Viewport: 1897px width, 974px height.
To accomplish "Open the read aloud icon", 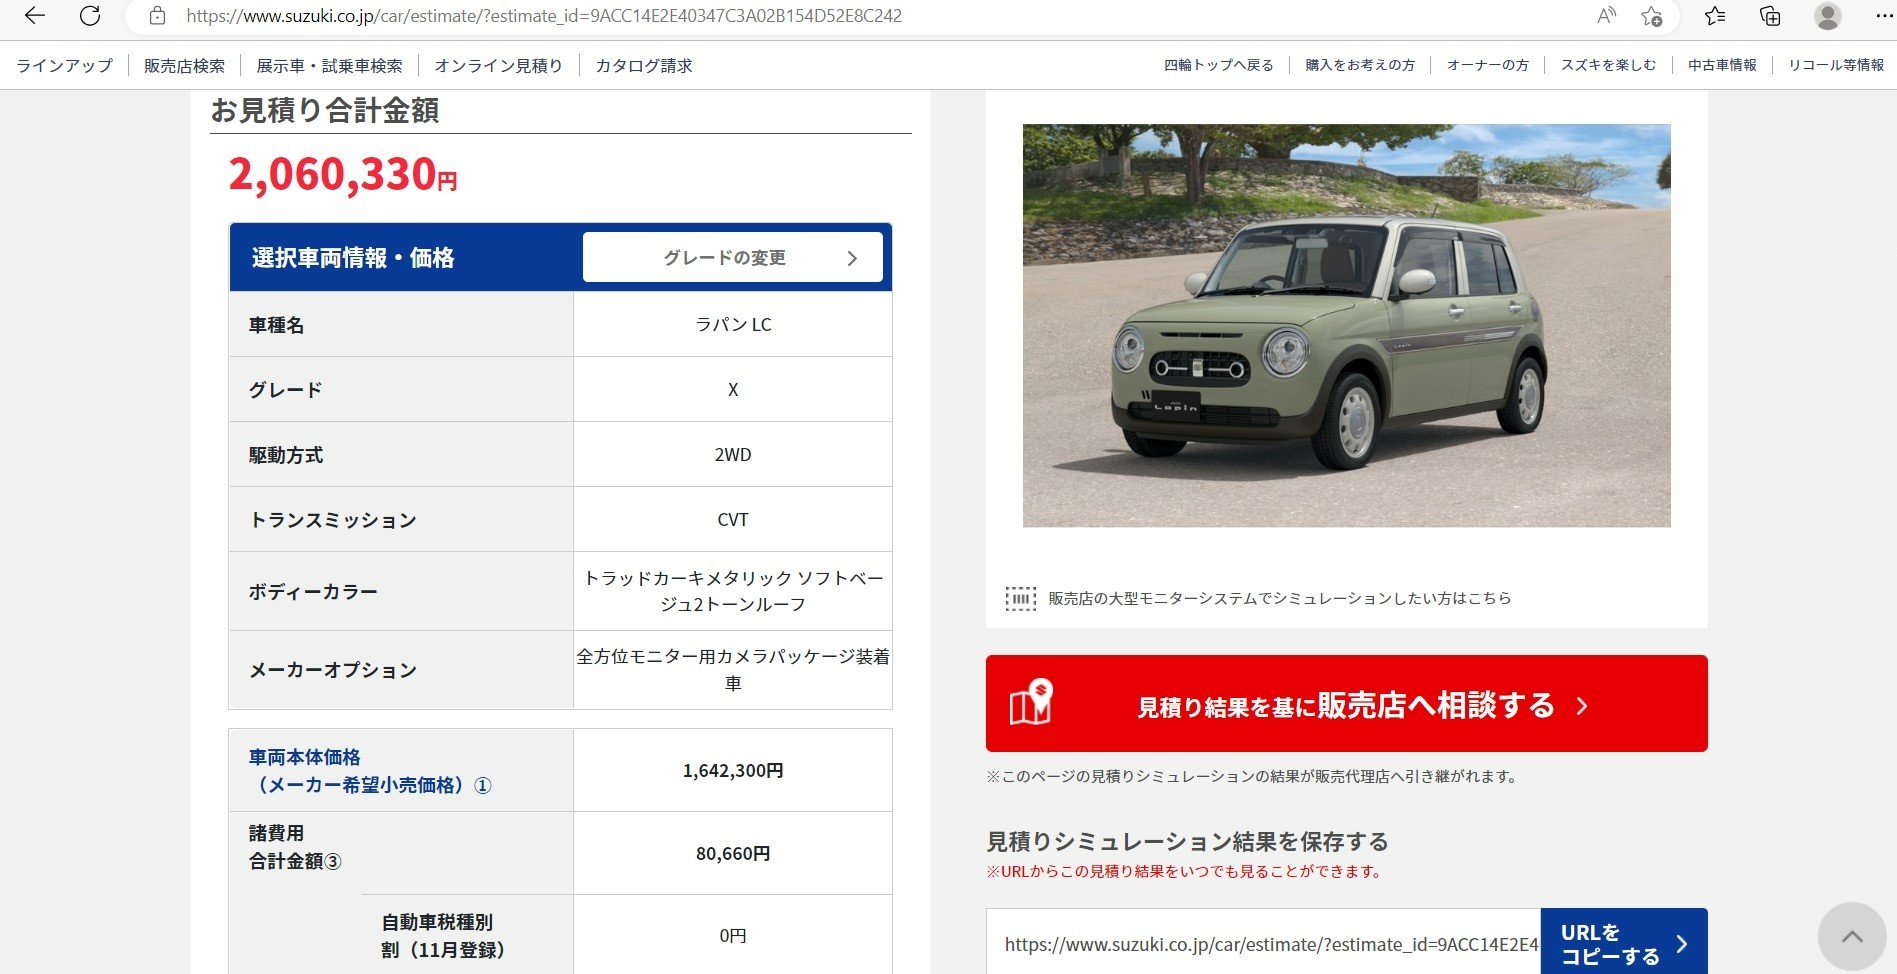I will [x=1606, y=16].
